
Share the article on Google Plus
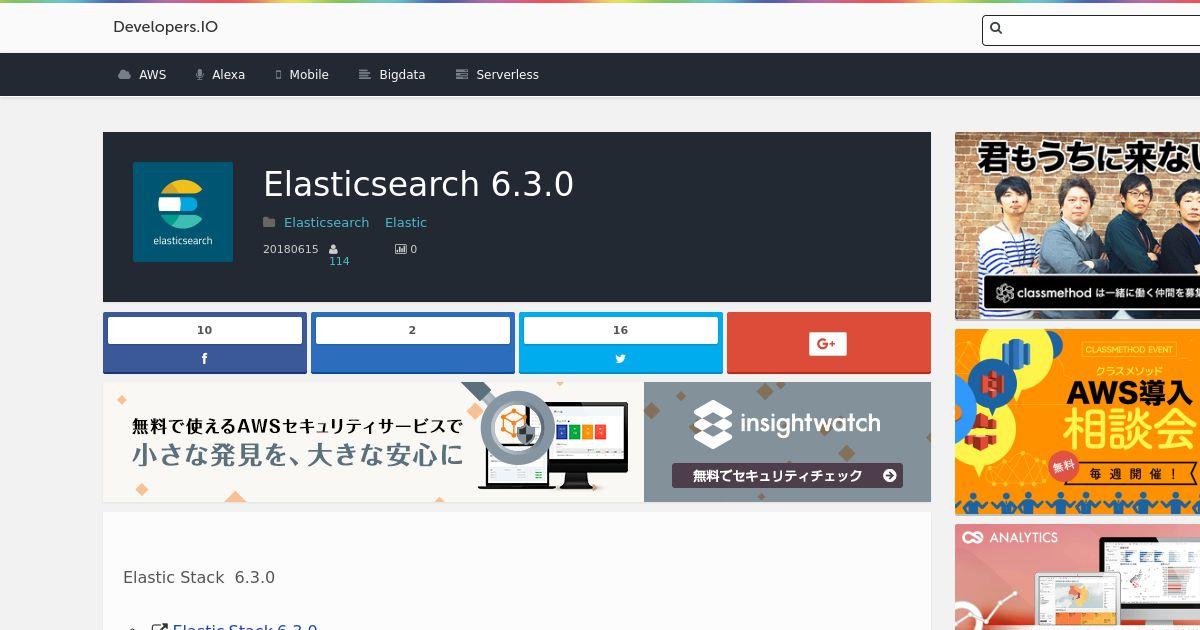829,343
